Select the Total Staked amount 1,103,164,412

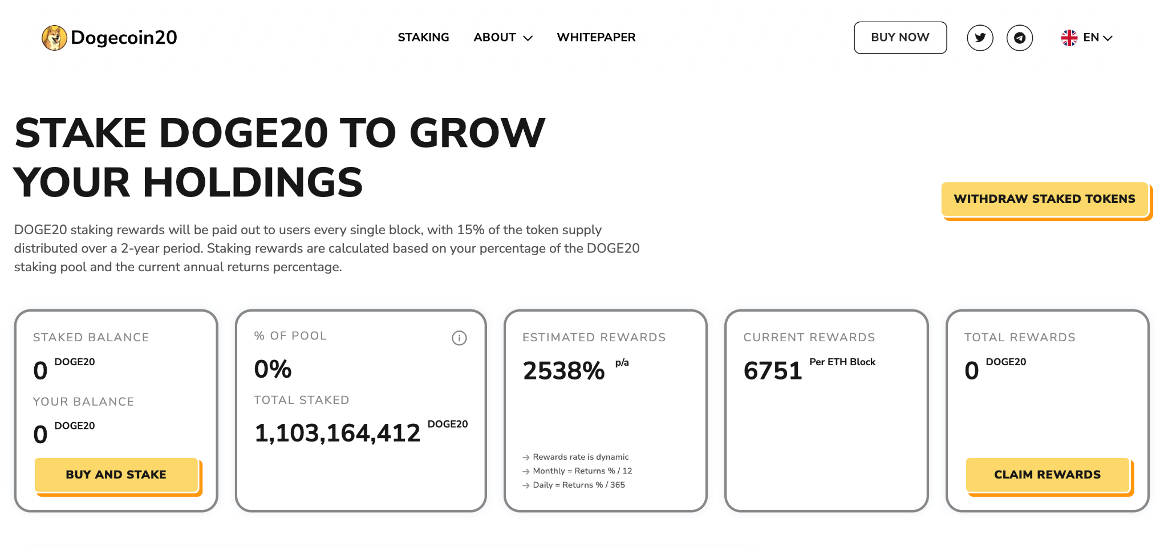pyautogui.click(x=337, y=433)
